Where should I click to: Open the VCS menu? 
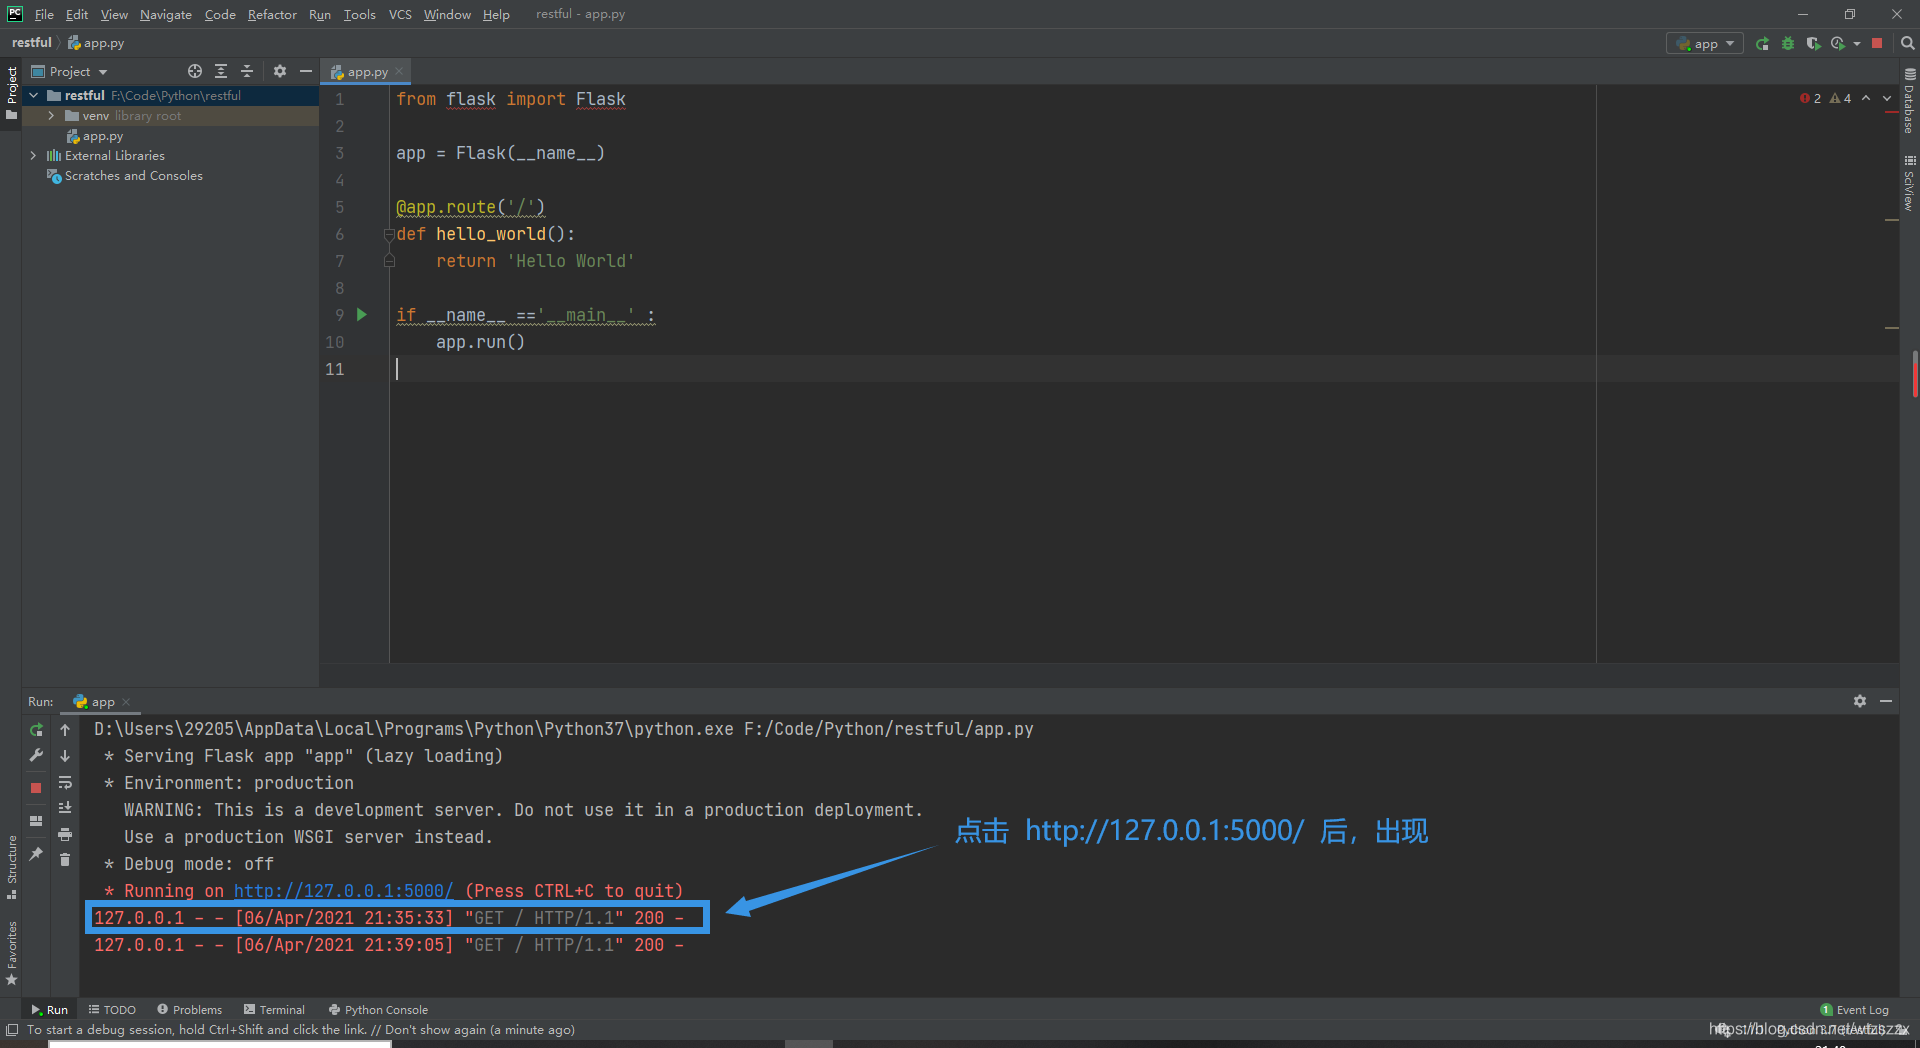point(399,14)
